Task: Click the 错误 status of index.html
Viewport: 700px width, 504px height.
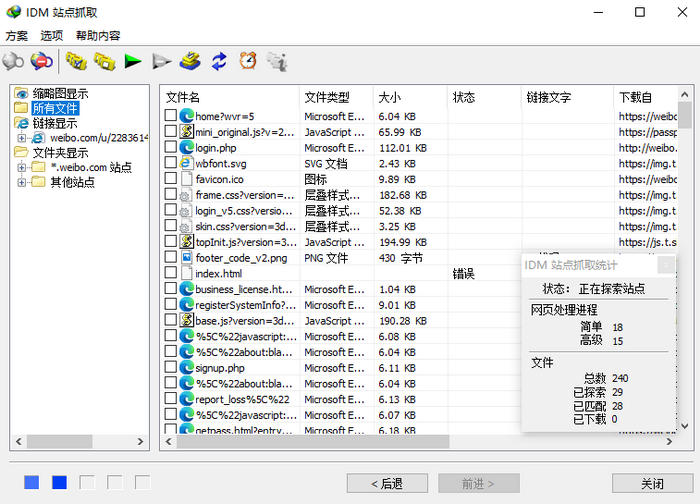Action: point(463,273)
